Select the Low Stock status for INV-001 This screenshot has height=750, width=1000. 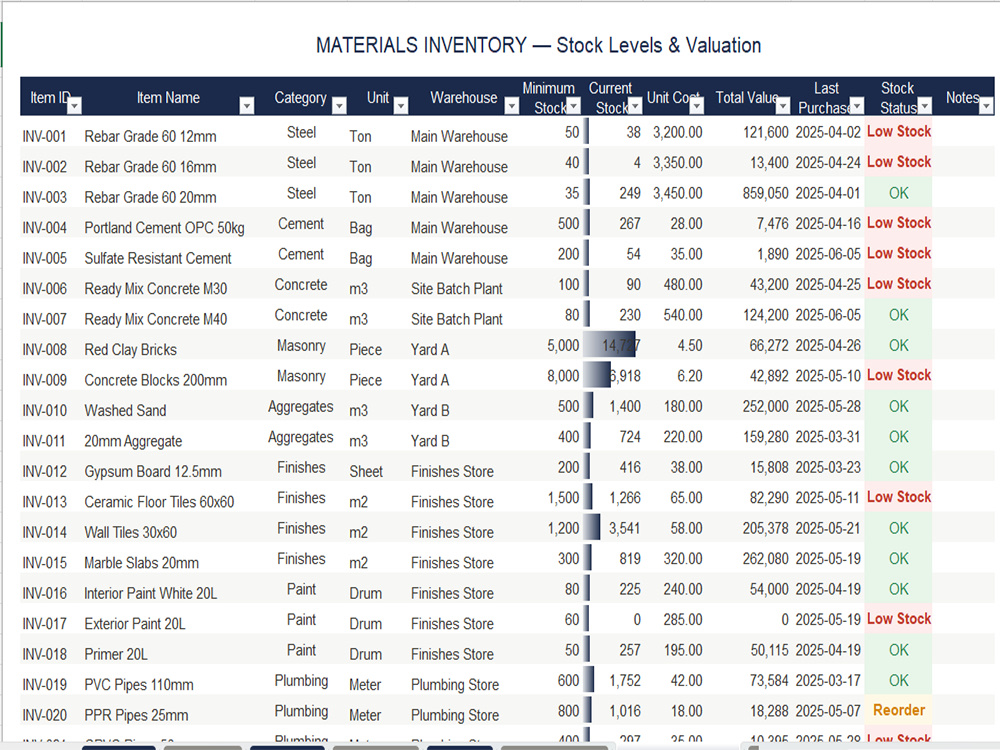899,131
